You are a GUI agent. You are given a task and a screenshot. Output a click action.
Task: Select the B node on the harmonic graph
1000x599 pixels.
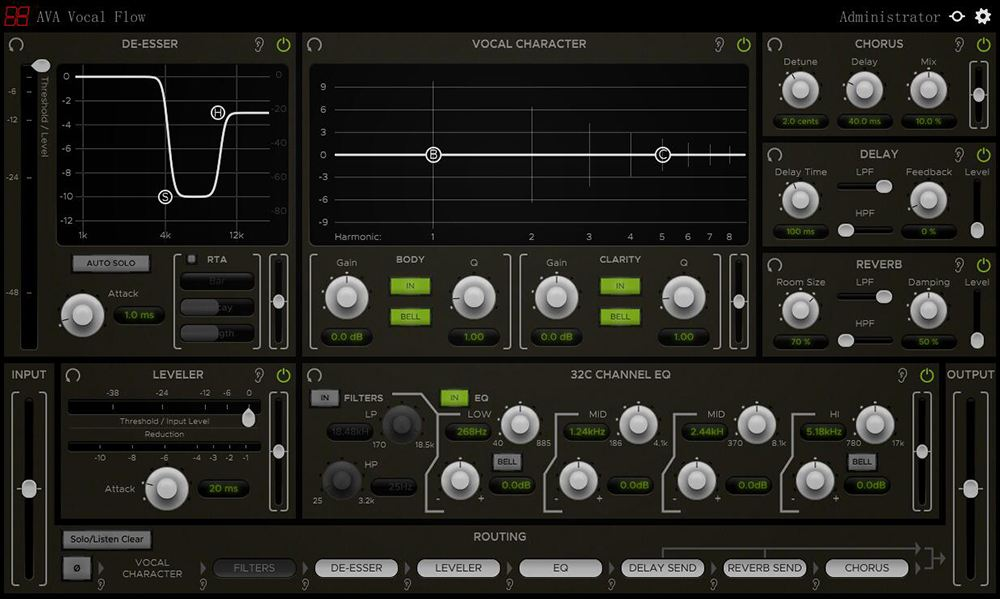pyautogui.click(x=433, y=154)
